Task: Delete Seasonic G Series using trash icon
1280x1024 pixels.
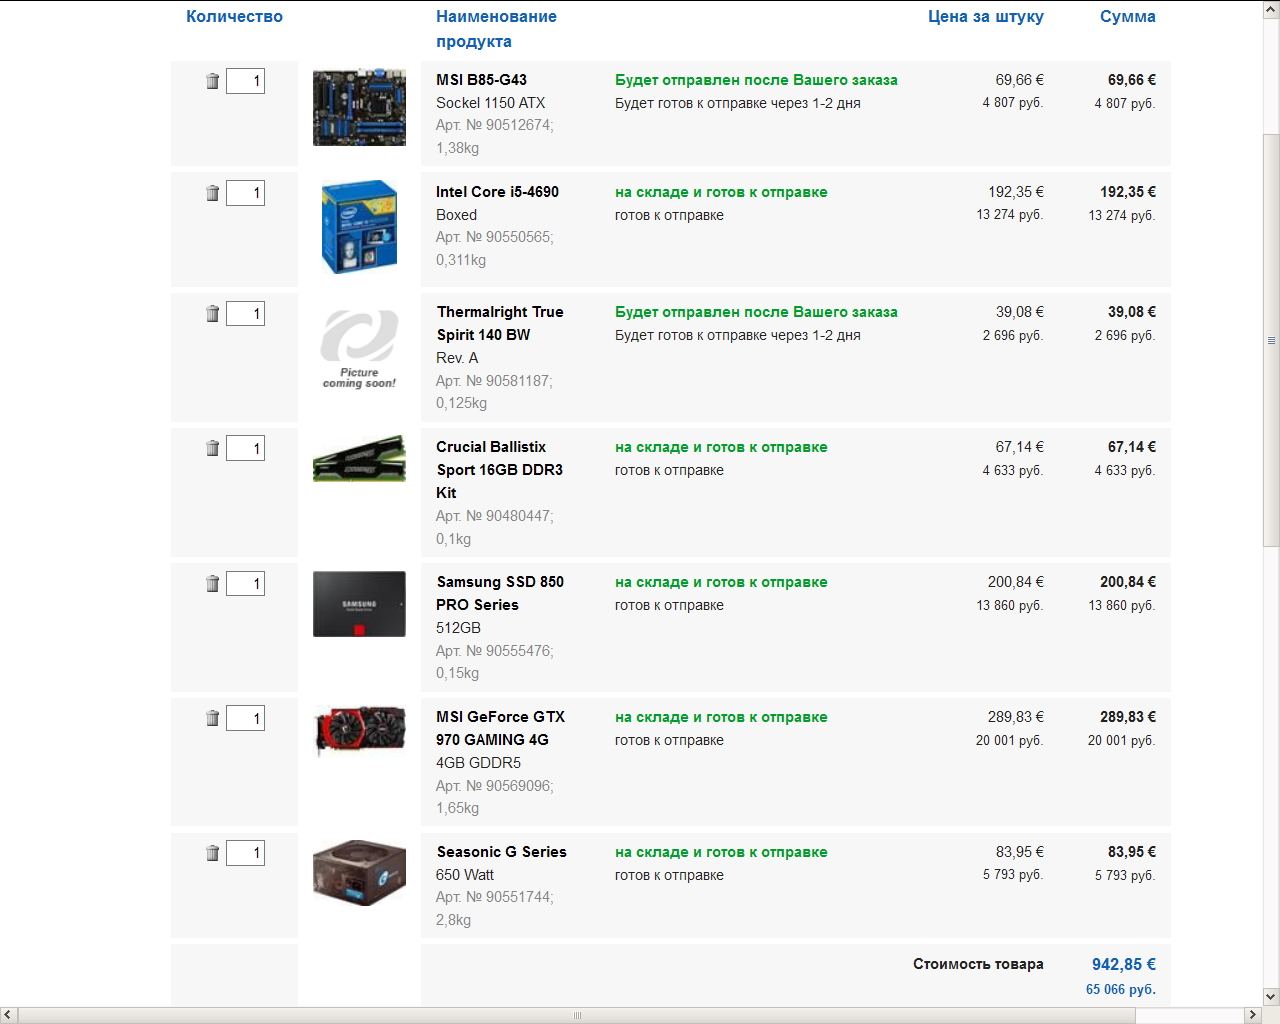Action: click(212, 853)
